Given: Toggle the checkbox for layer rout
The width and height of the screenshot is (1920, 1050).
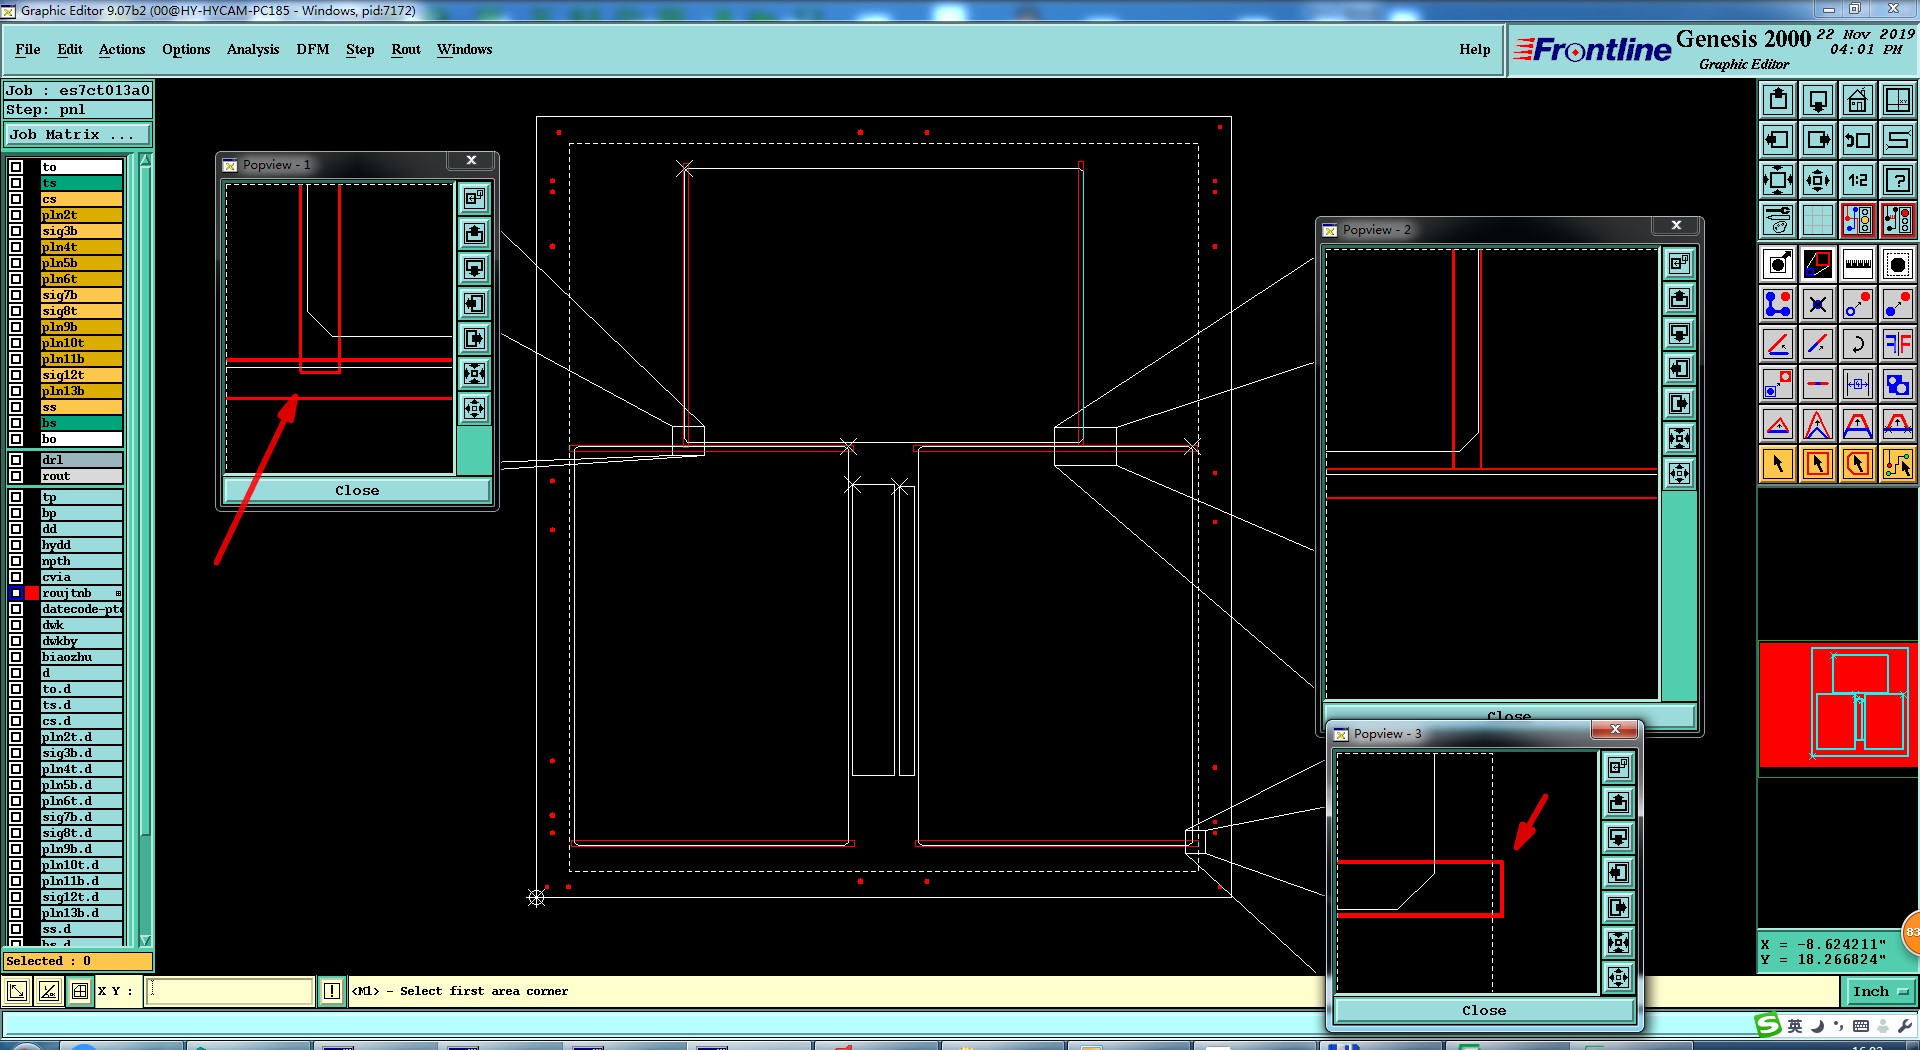Looking at the screenshot, I should click(16, 476).
